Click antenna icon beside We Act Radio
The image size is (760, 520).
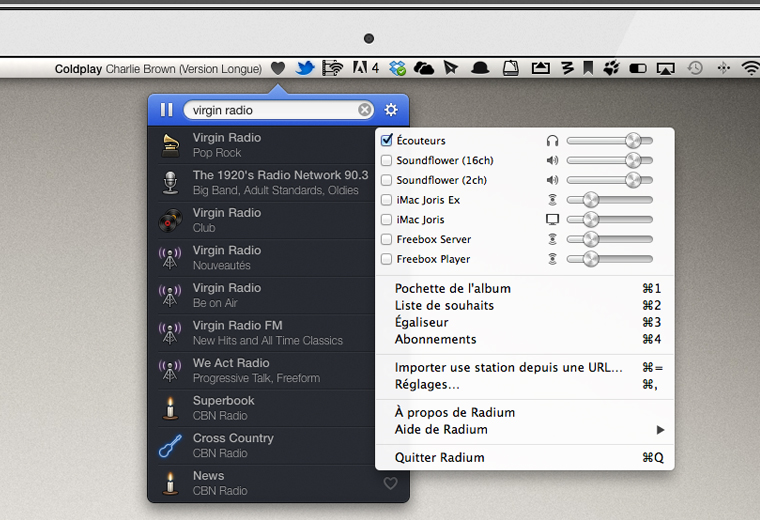click(x=170, y=371)
